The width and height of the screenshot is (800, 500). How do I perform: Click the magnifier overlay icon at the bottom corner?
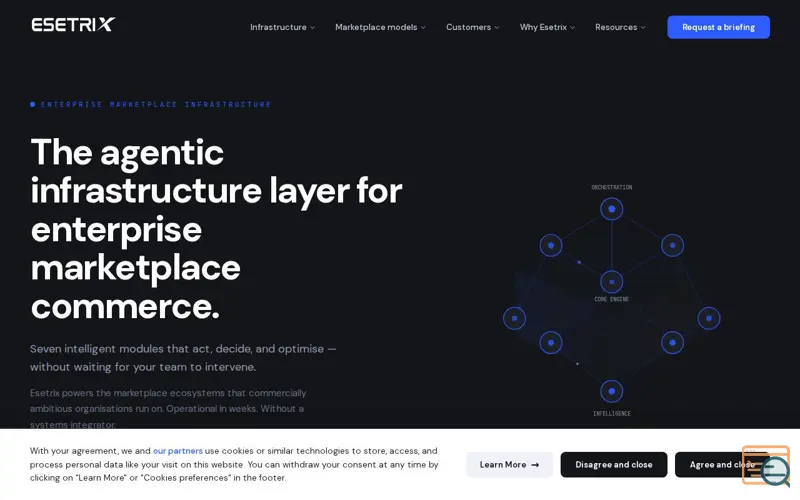(774, 470)
